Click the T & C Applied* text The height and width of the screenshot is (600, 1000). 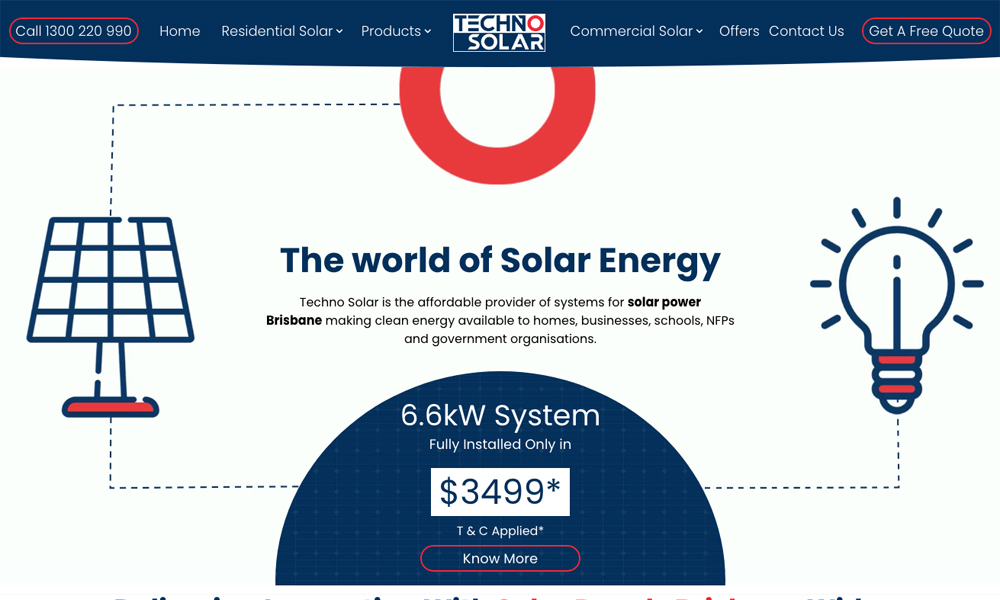[x=500, y=531]
